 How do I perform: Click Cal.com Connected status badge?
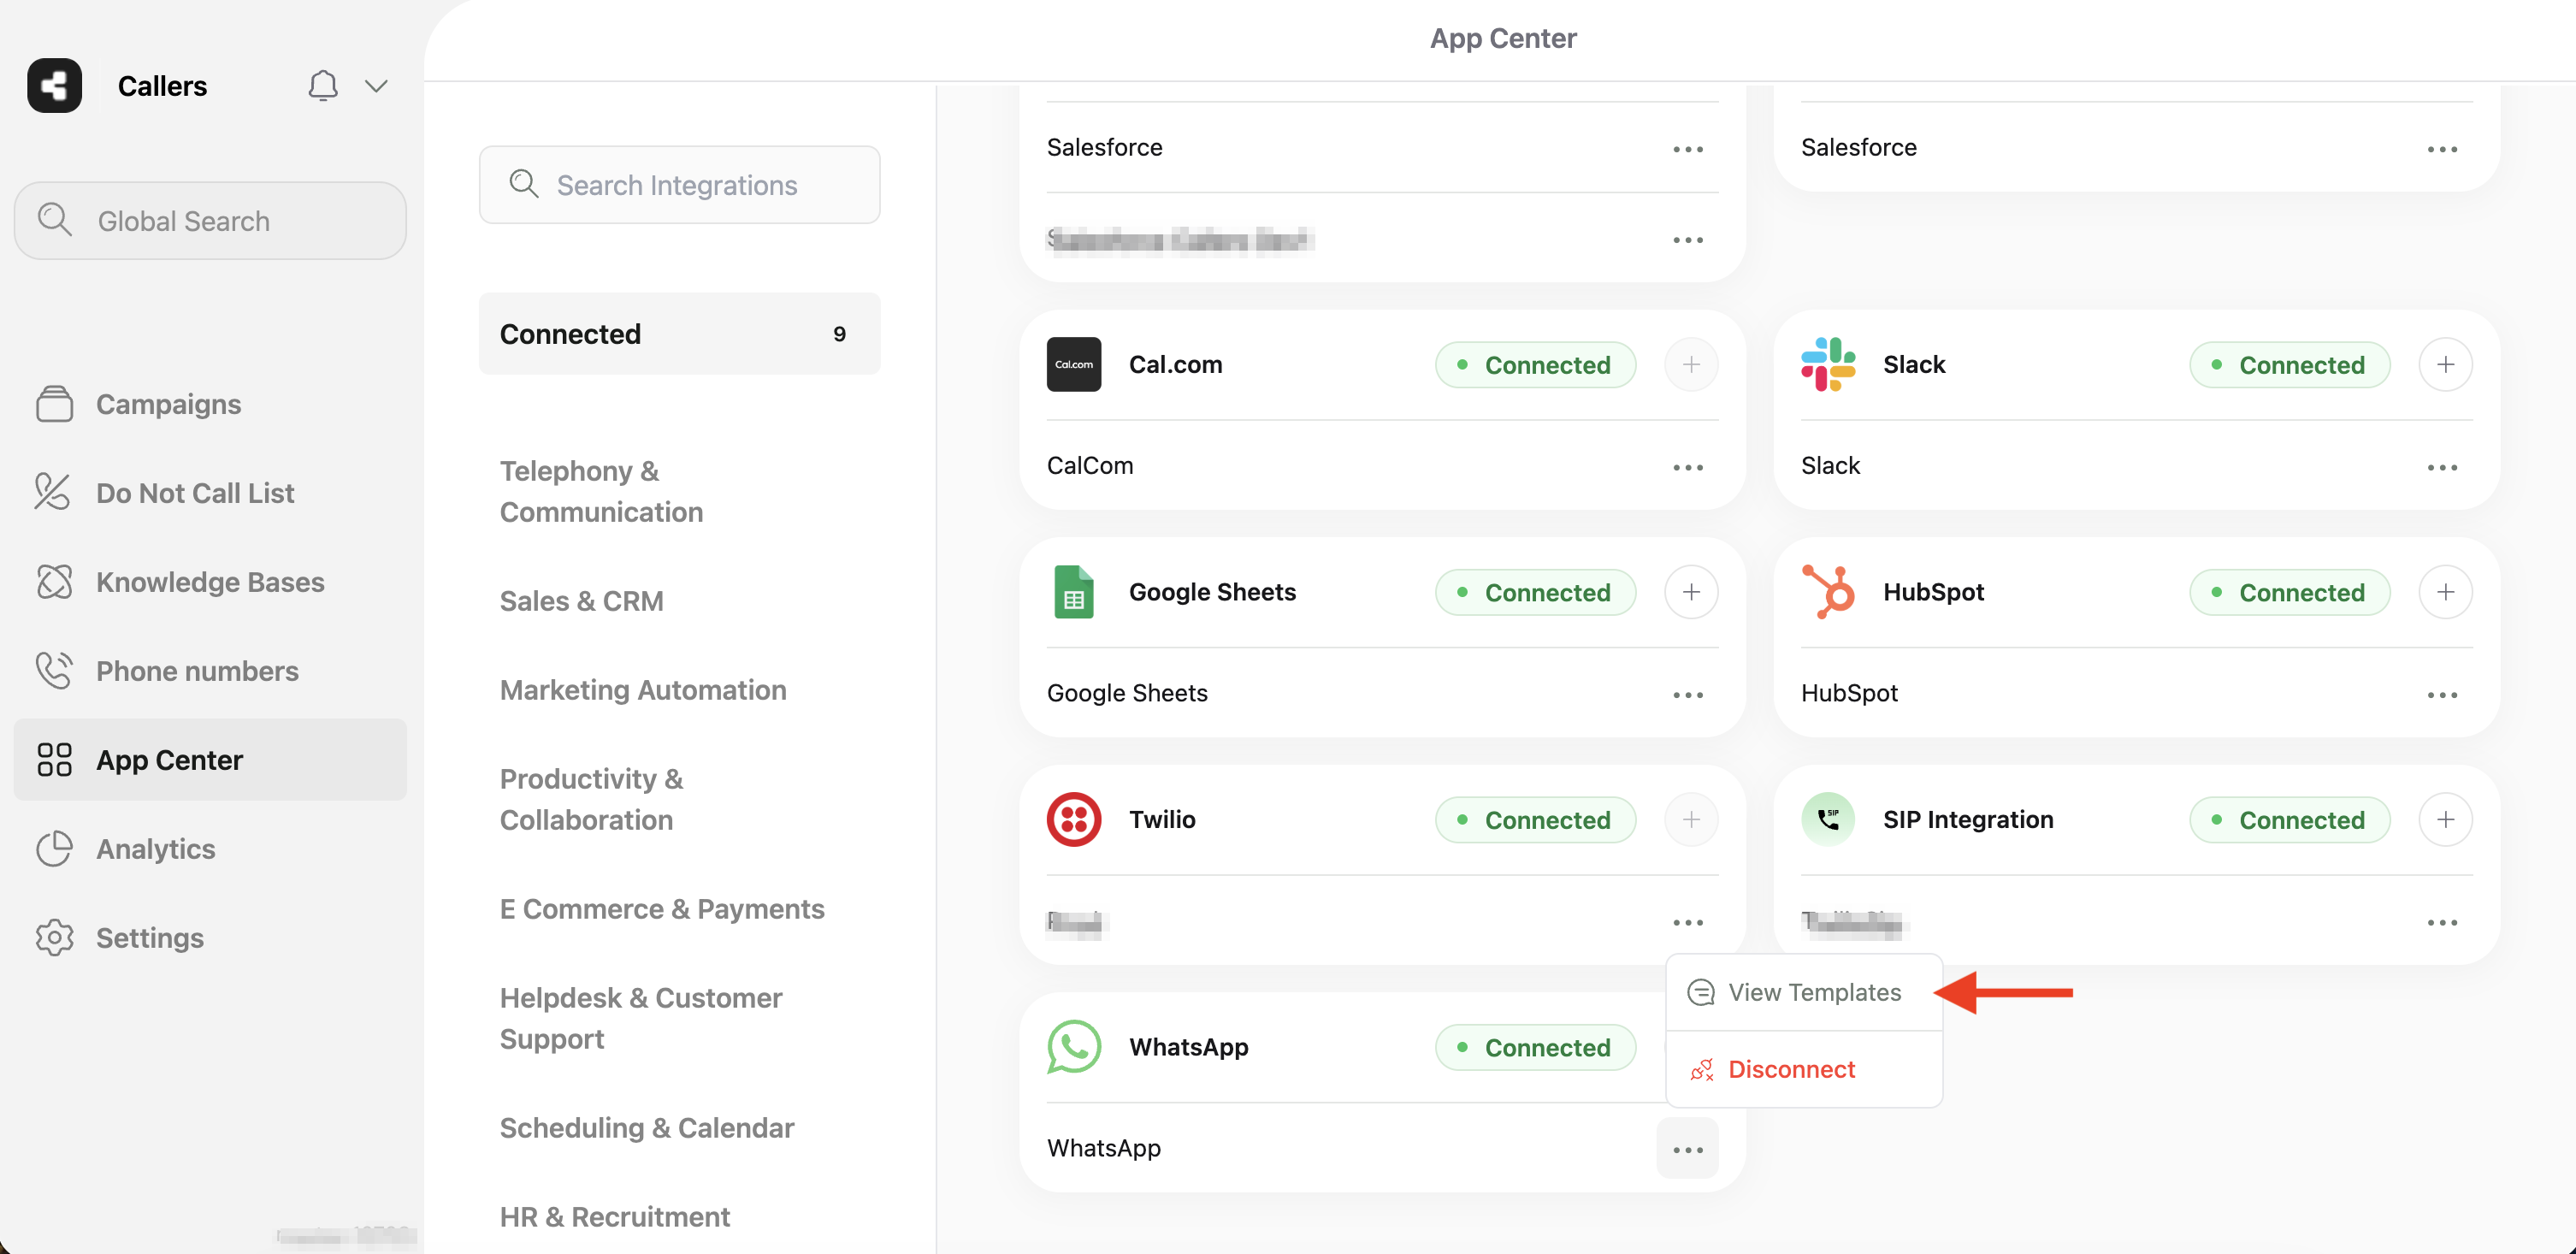point(1535,365)
